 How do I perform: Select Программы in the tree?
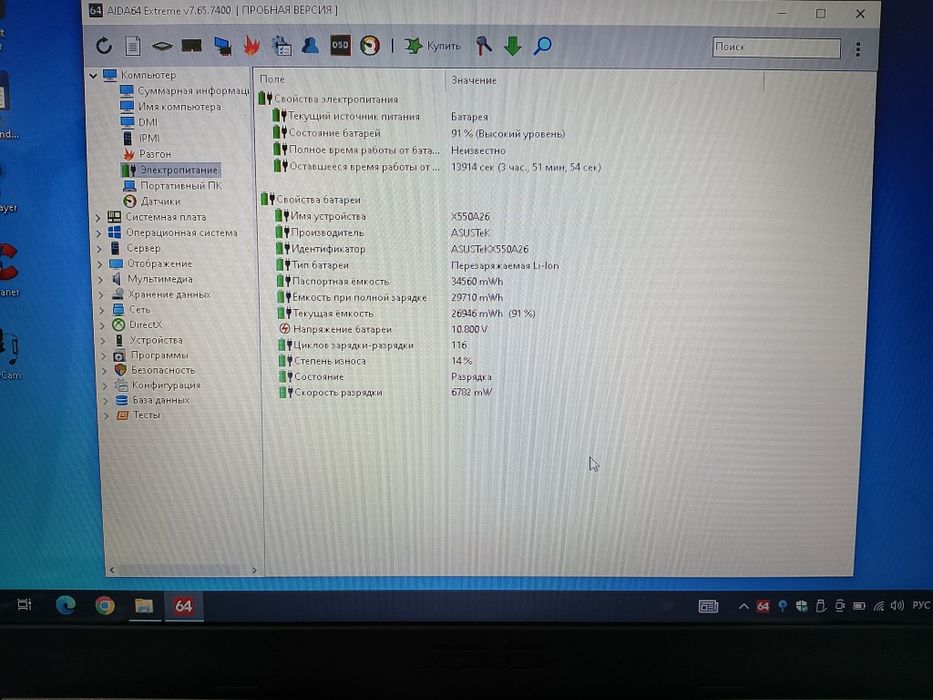click(x=151, y=355)
